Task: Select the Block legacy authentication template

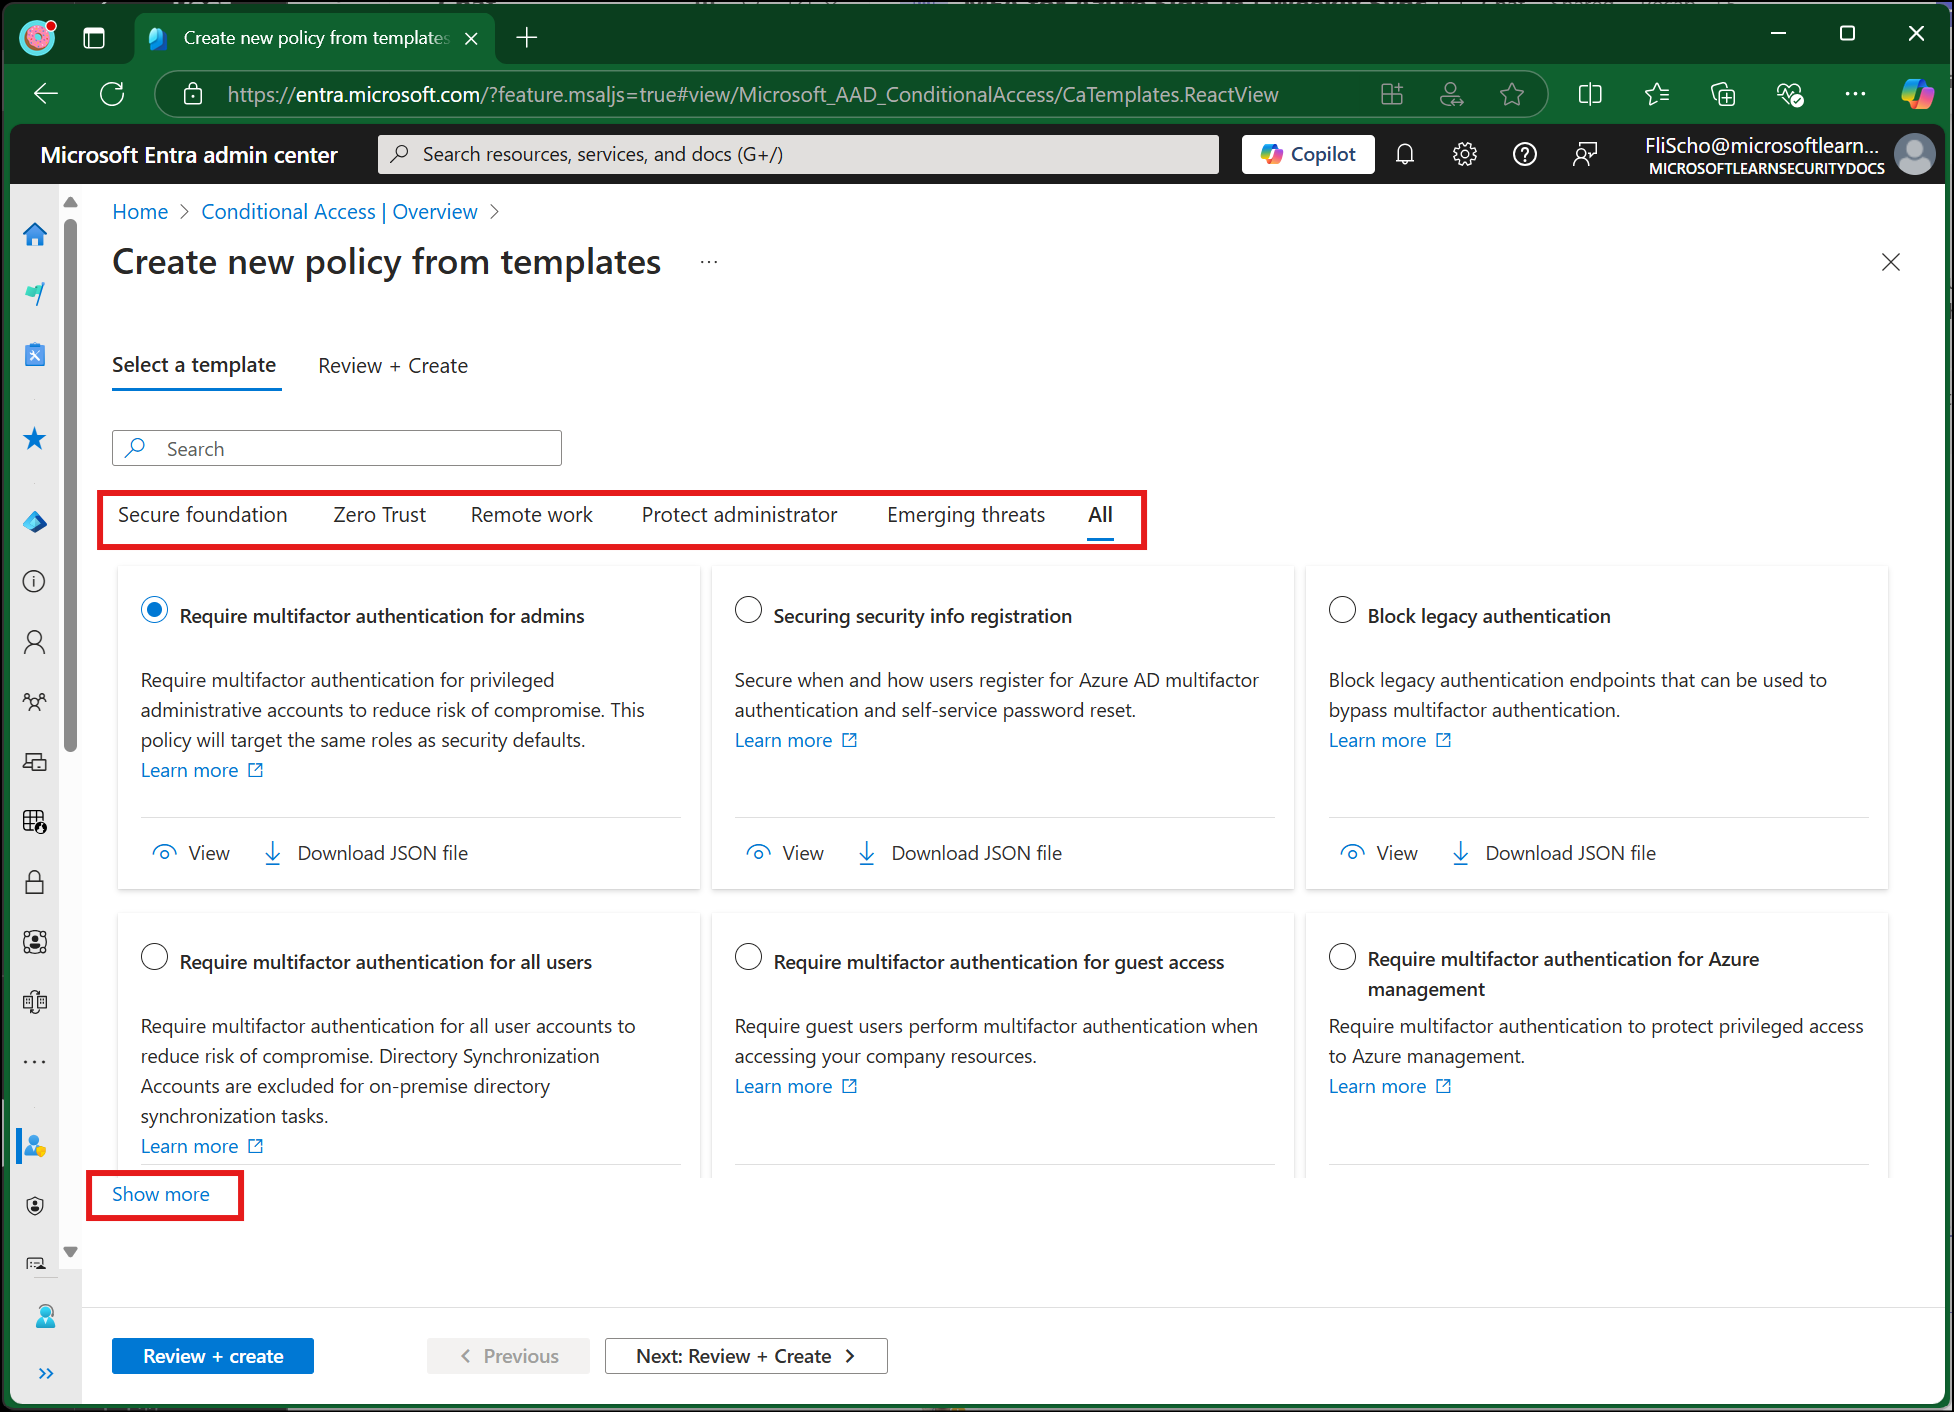Action: [1342, 609]
